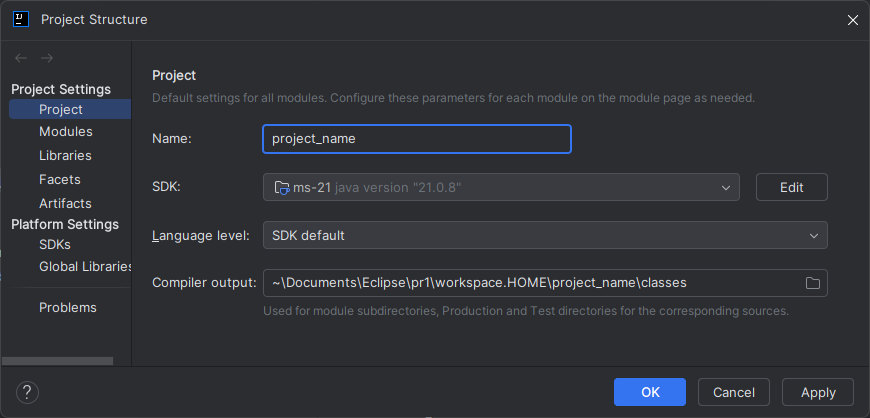This screenshot has width=870, height=418.
Task: Click the SDK folder icon for ms-21
Action: (282, 187)
